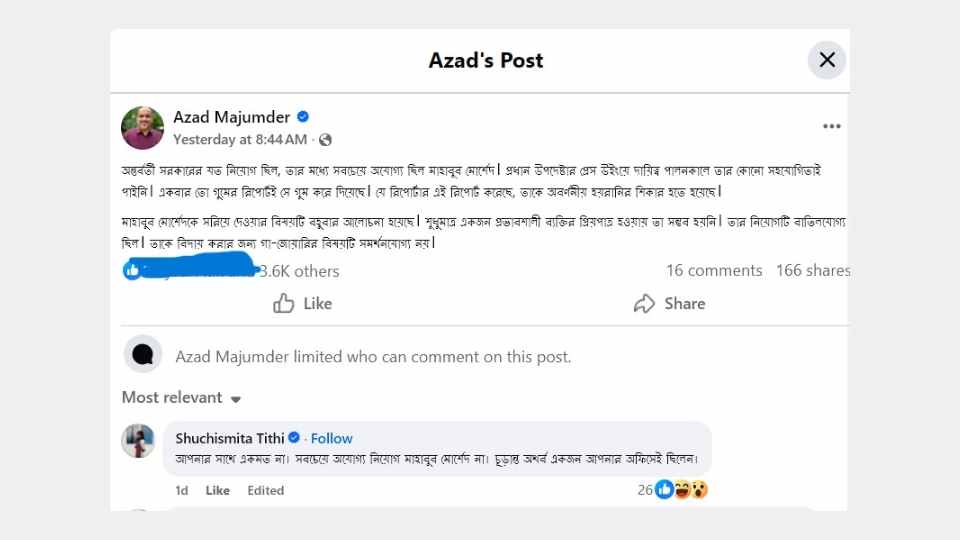The image size is (960, 540).
Task: Follow Shuchismita Tithi
Action: [331, 438]
